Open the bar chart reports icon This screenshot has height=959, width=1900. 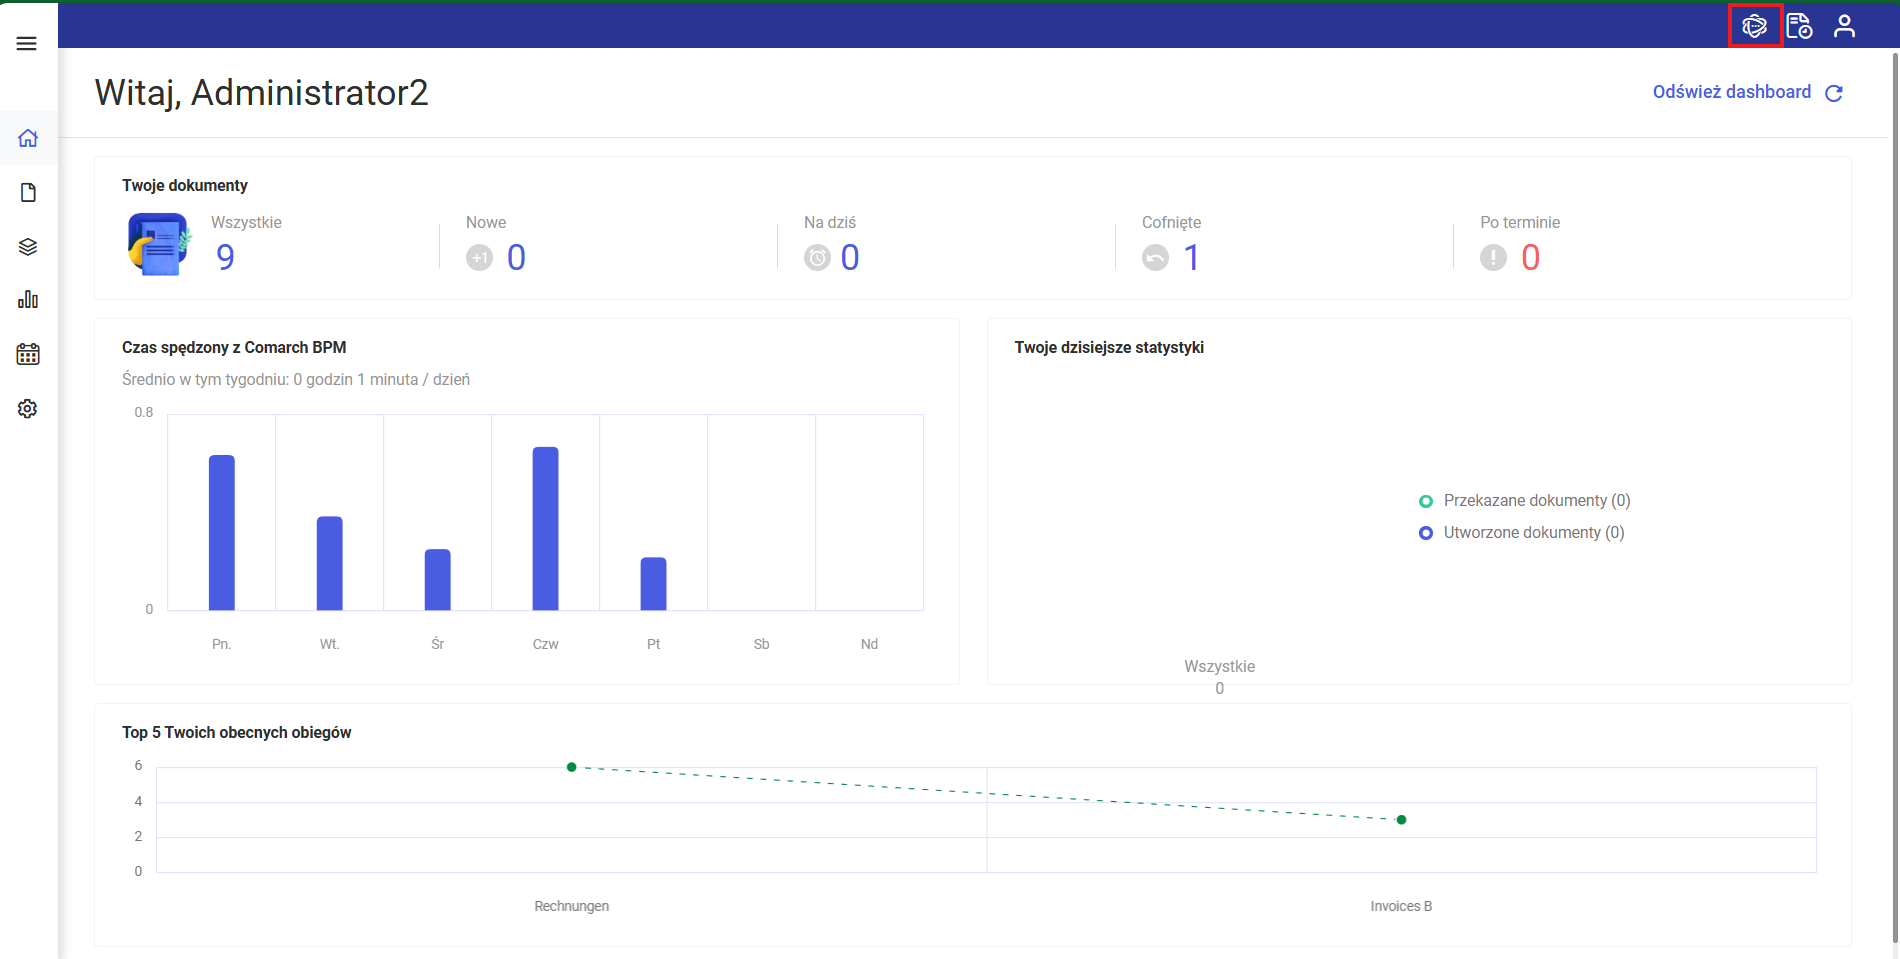pyautogui.click(x=28, y=300)
